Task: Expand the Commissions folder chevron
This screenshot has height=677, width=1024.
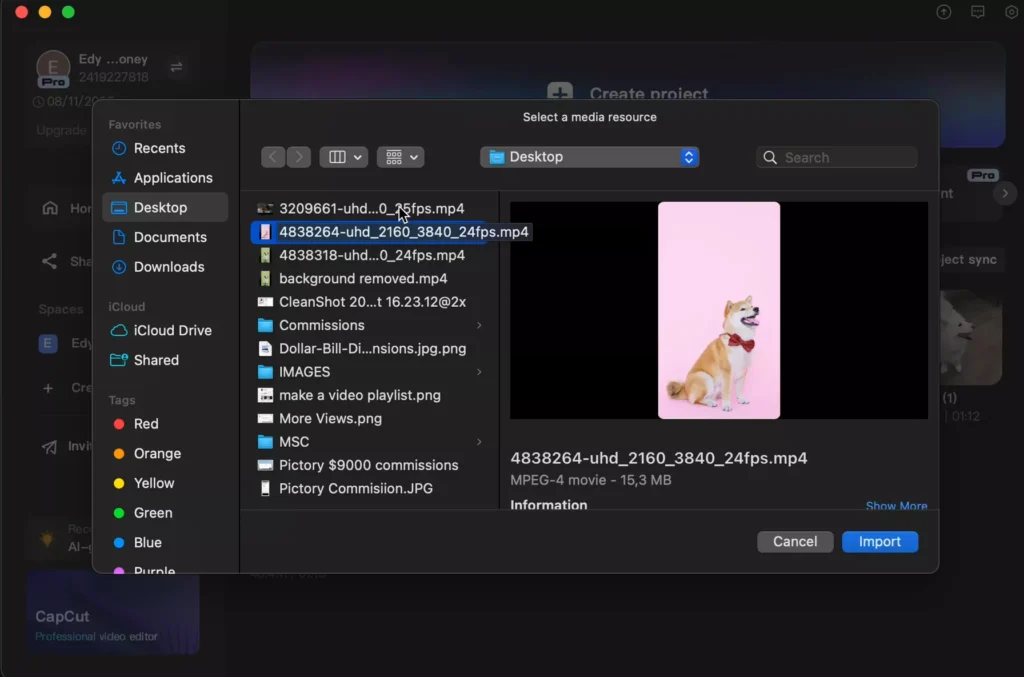Action: coord(479,325)
